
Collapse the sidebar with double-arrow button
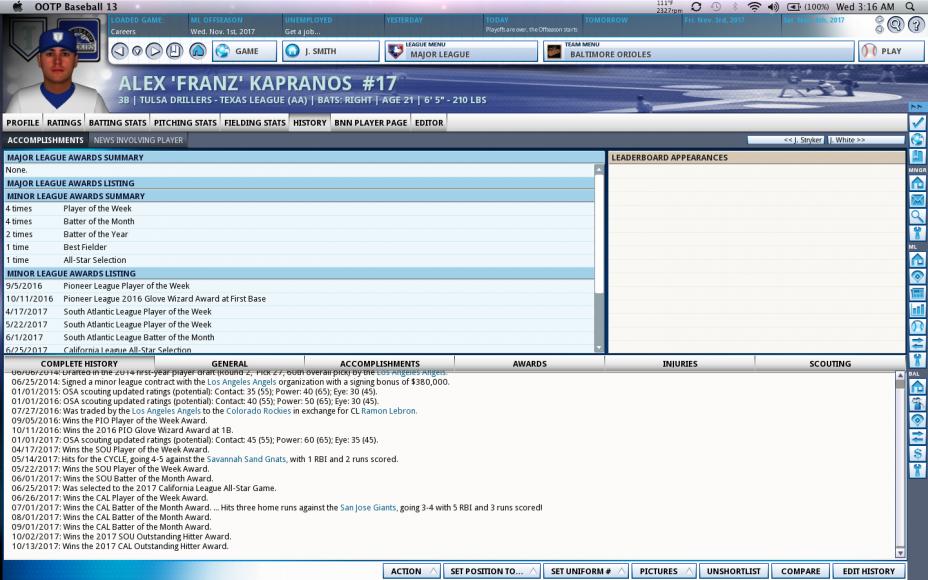(x=917, y=107)
